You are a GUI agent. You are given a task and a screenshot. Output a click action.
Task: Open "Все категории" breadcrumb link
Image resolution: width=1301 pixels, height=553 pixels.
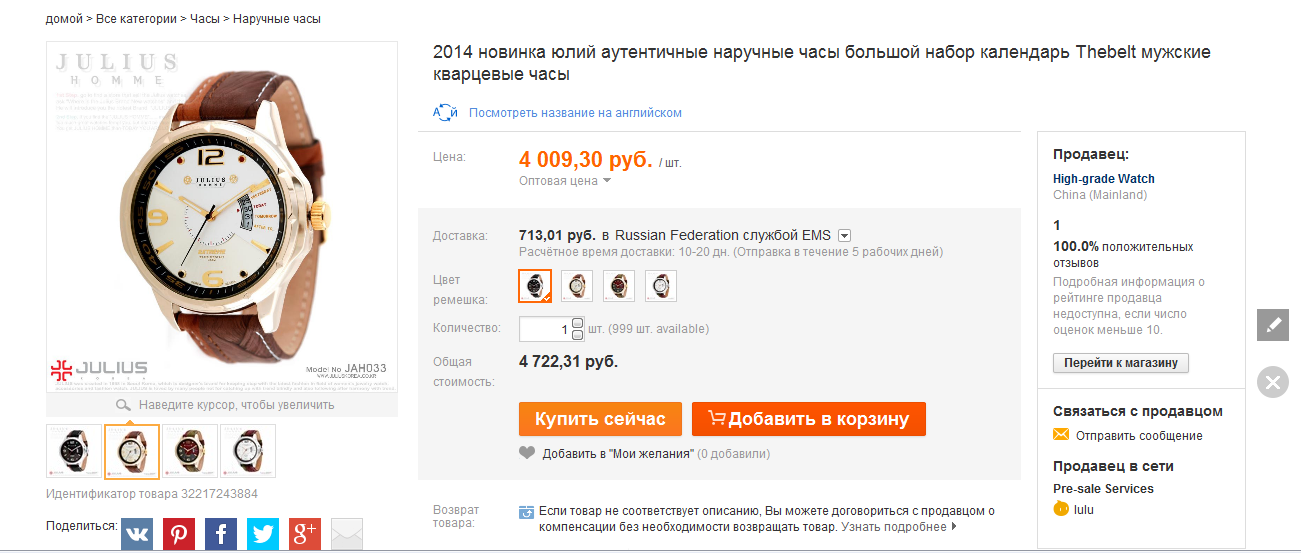[136, 19]
